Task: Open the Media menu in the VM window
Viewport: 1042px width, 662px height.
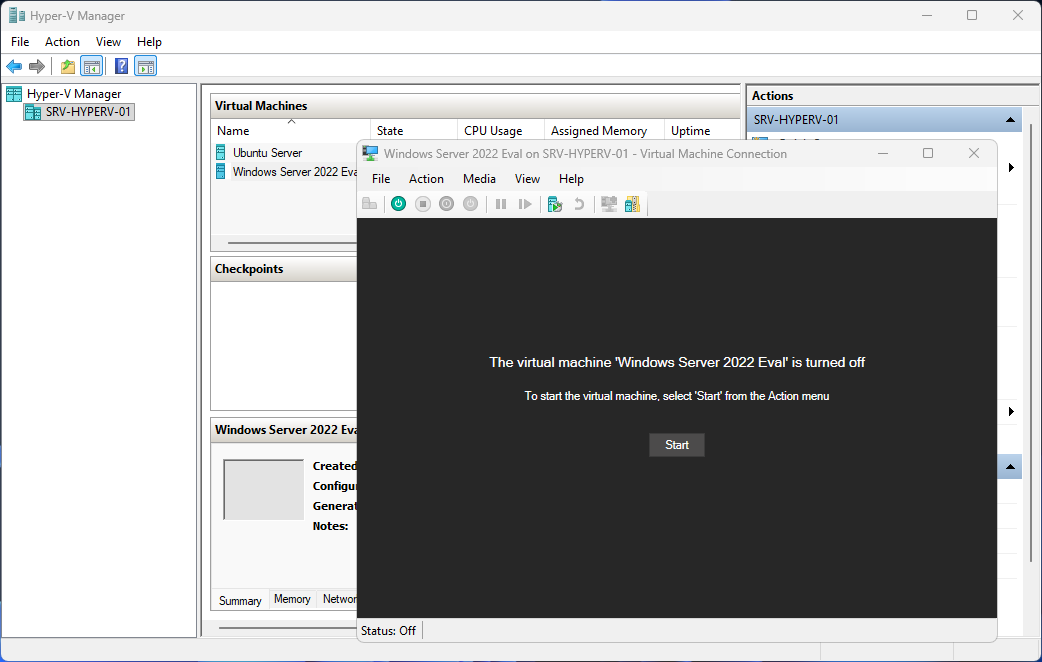Action: pos(479,178)
